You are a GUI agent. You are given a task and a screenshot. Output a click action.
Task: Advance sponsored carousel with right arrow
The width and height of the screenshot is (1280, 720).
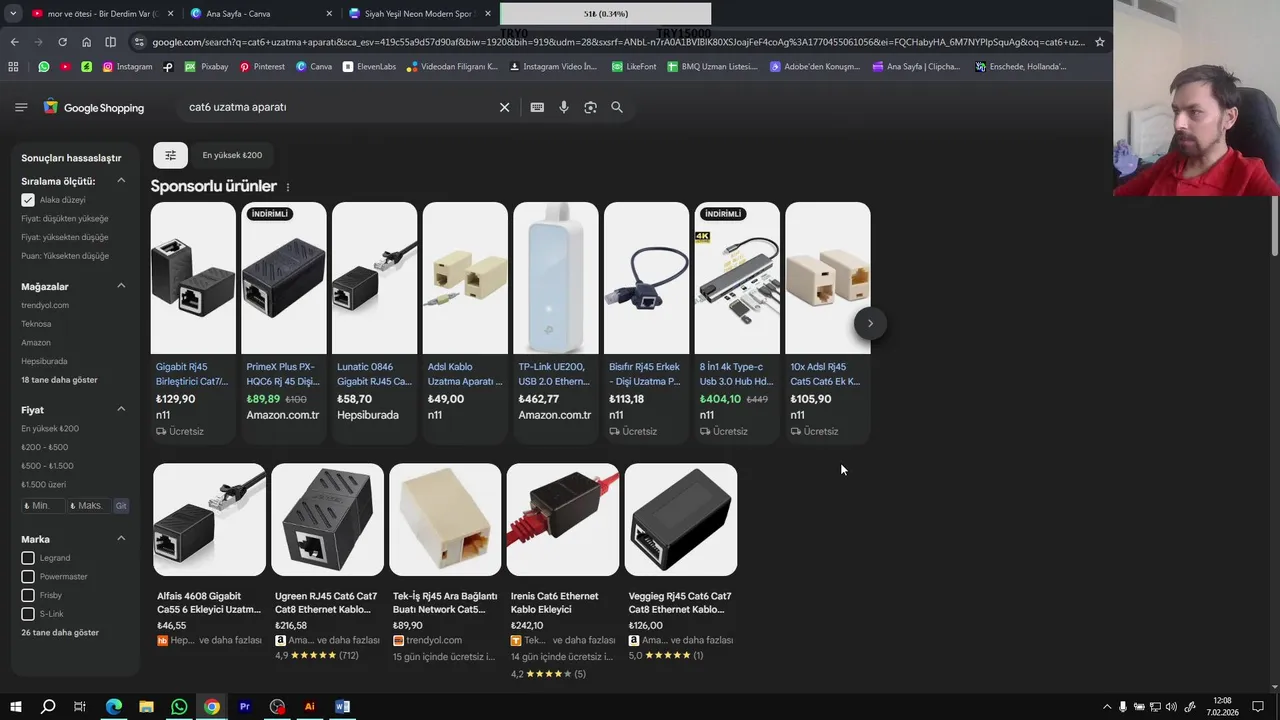click(870, 323)
